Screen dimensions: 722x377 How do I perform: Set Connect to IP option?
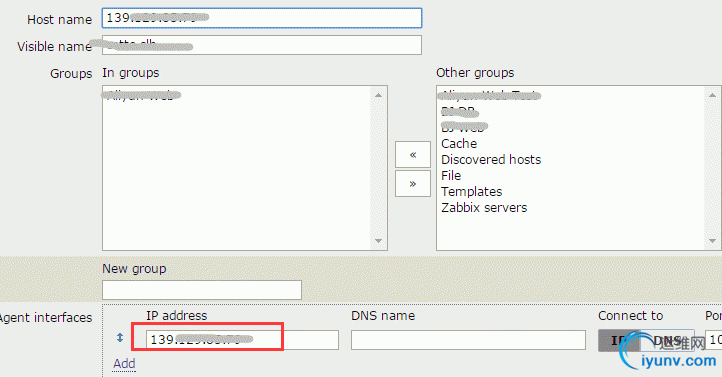tap(619, 341)
